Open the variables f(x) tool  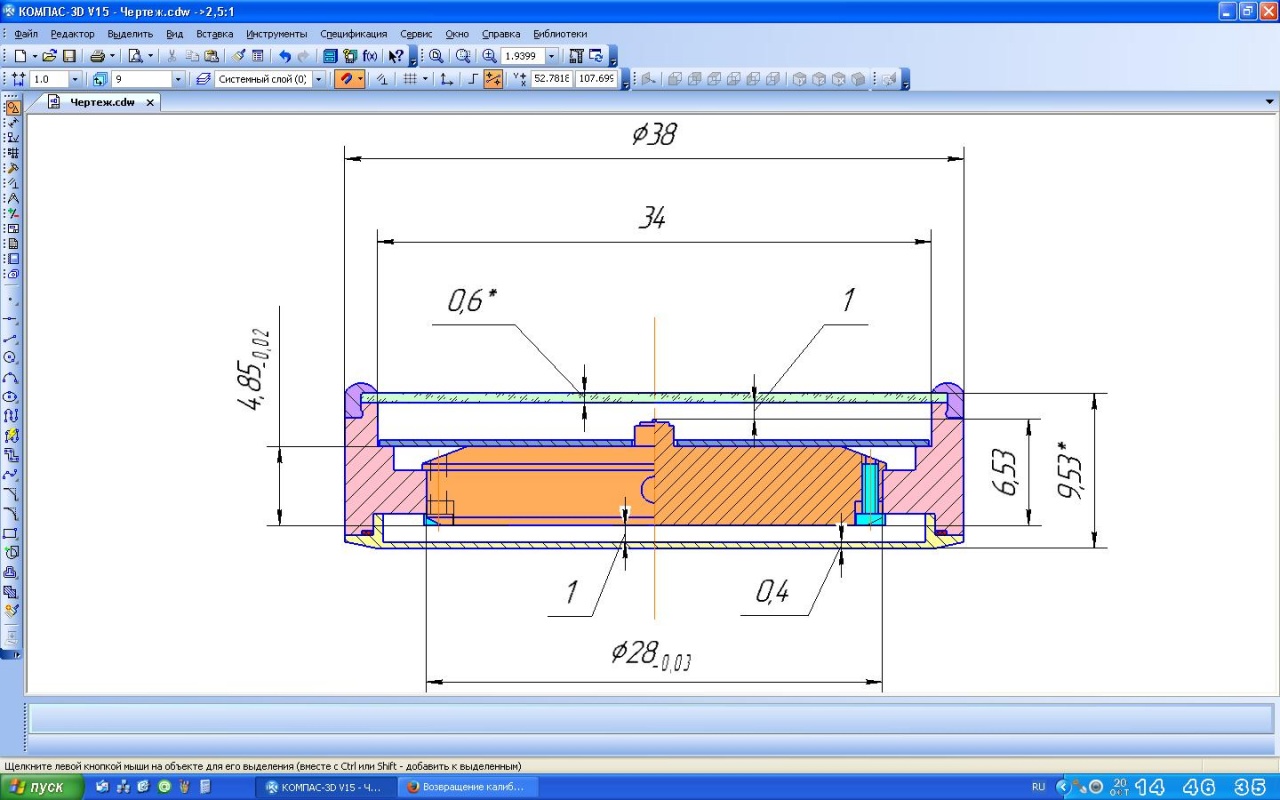pyautogui.click(x=370, y=56)
